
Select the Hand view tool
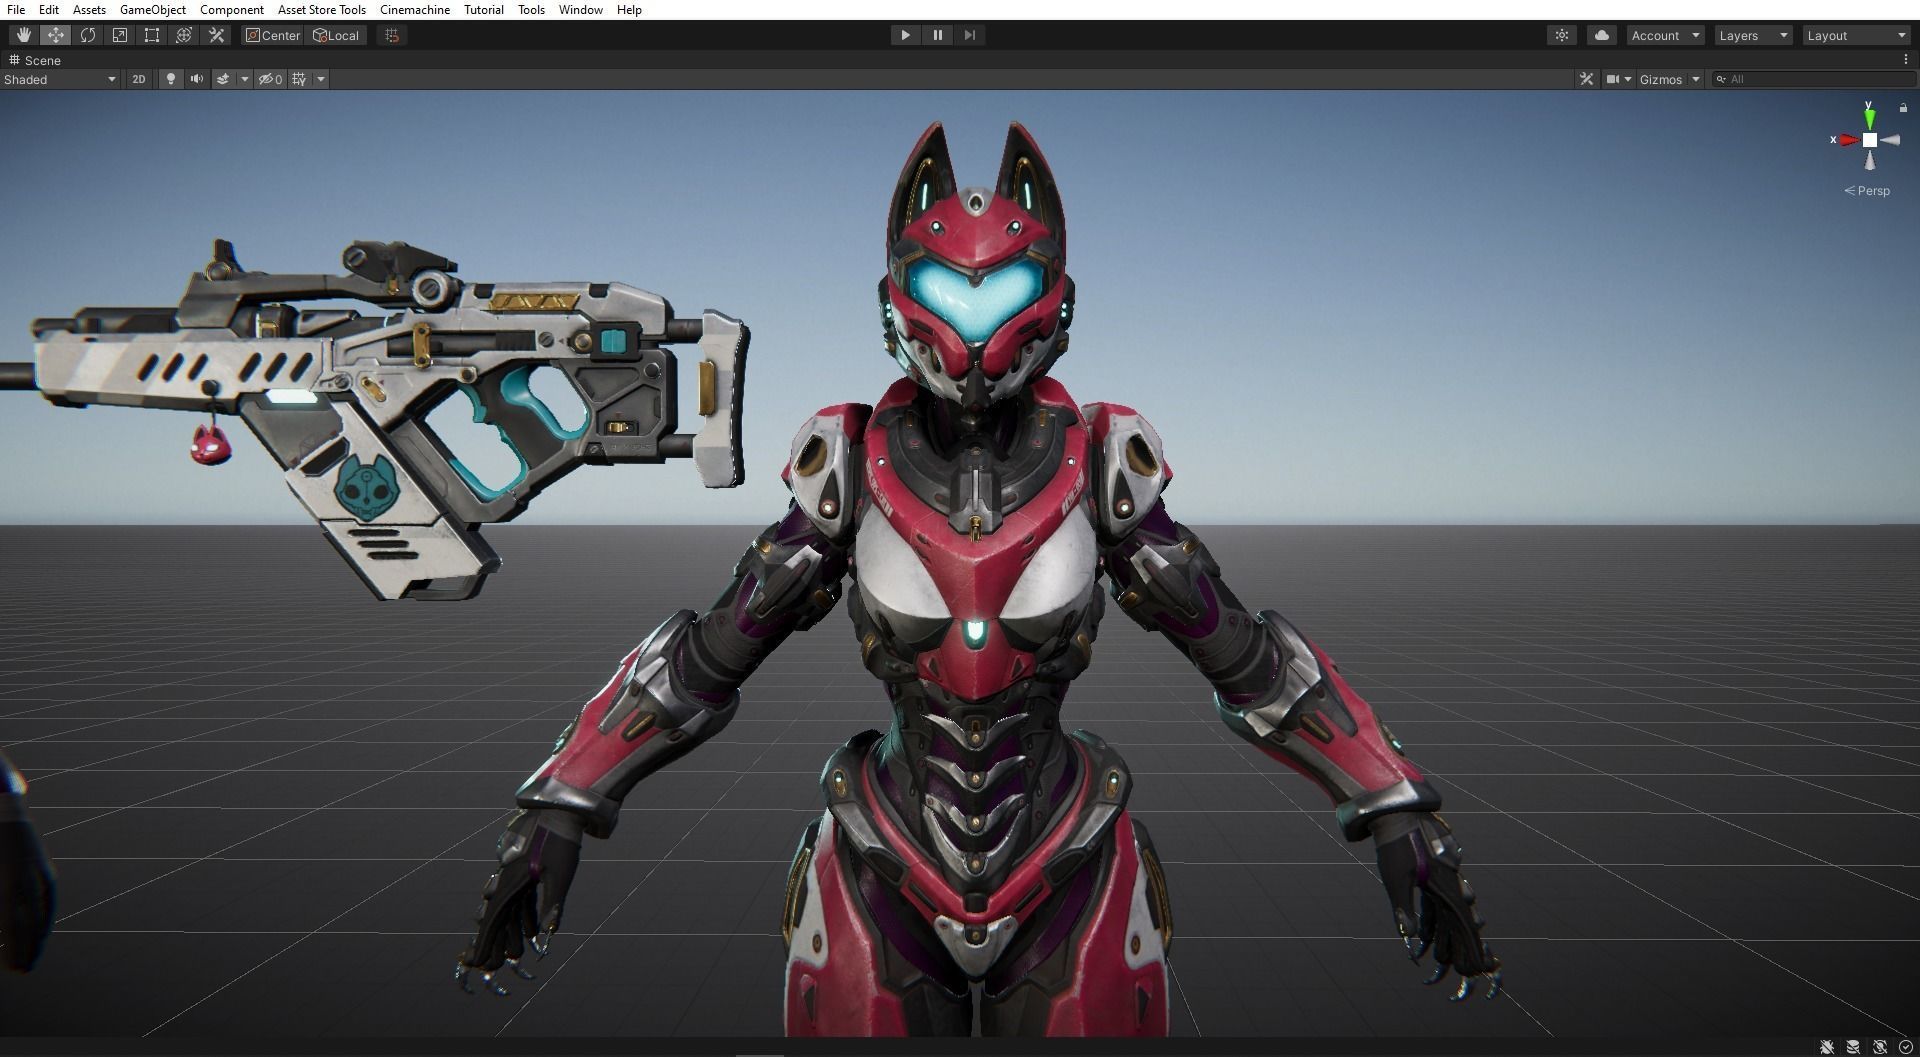23,35
